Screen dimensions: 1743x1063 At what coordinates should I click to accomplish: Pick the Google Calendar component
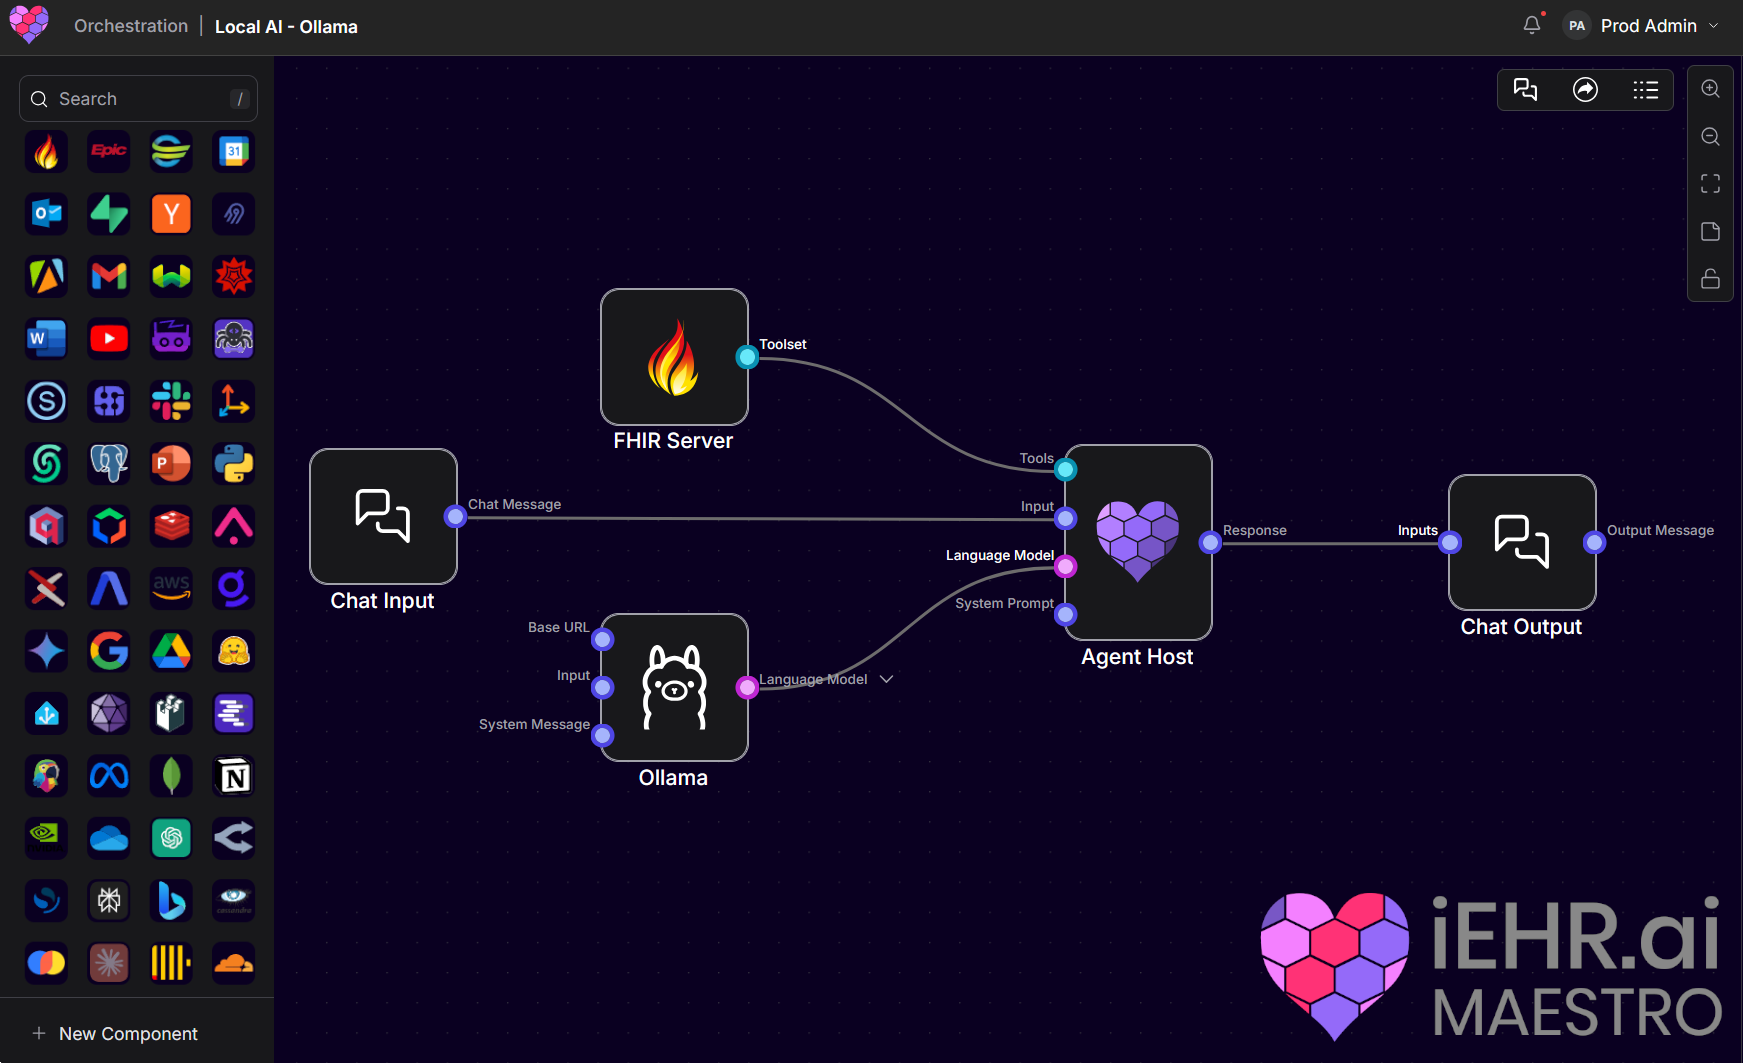point(234,151)
